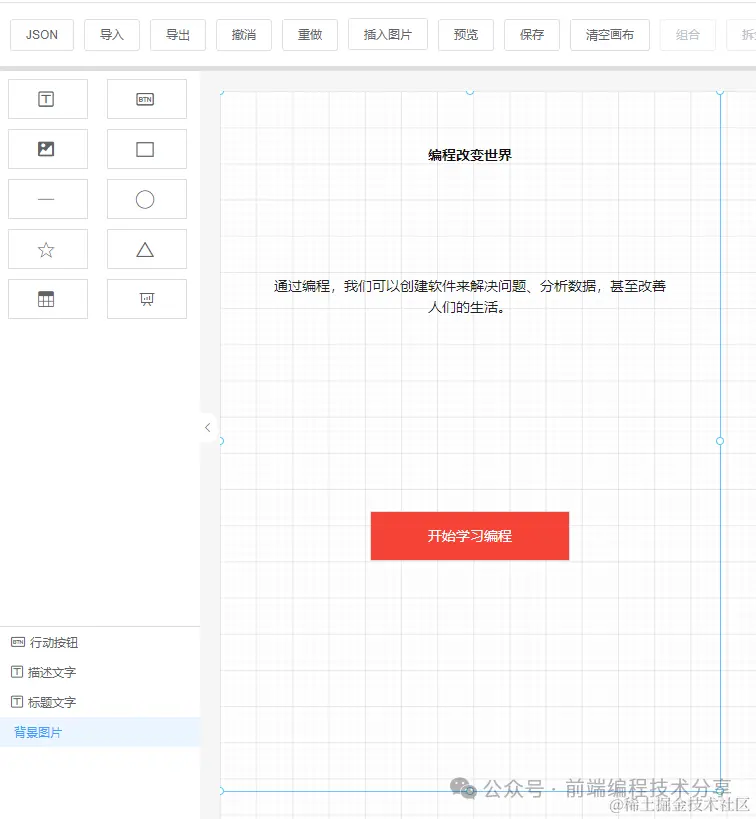Select the 编程改变世界 title text
Image resolution: width=756 pixels, height=819 pixels.
pyautogui.click(x=470, y=155)
